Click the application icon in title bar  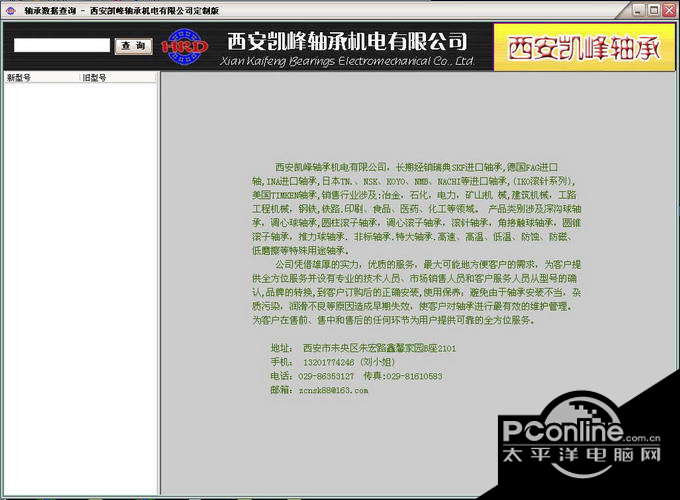click(11, 10)
